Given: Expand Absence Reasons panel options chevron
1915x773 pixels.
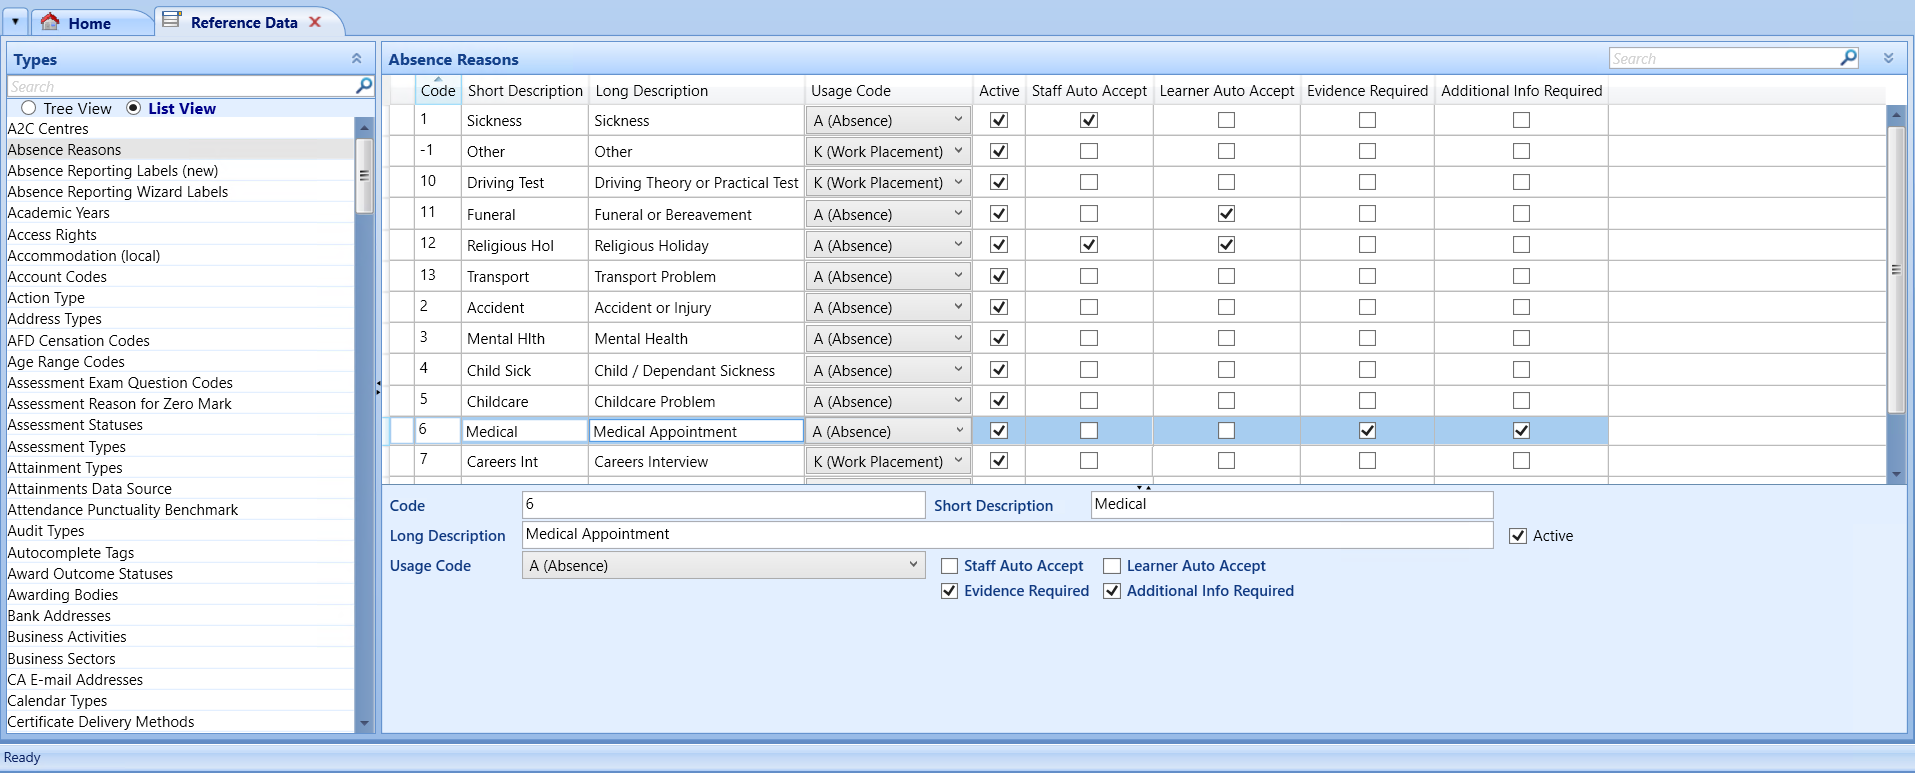Looking at the screenshot, I should (1888, 58).
